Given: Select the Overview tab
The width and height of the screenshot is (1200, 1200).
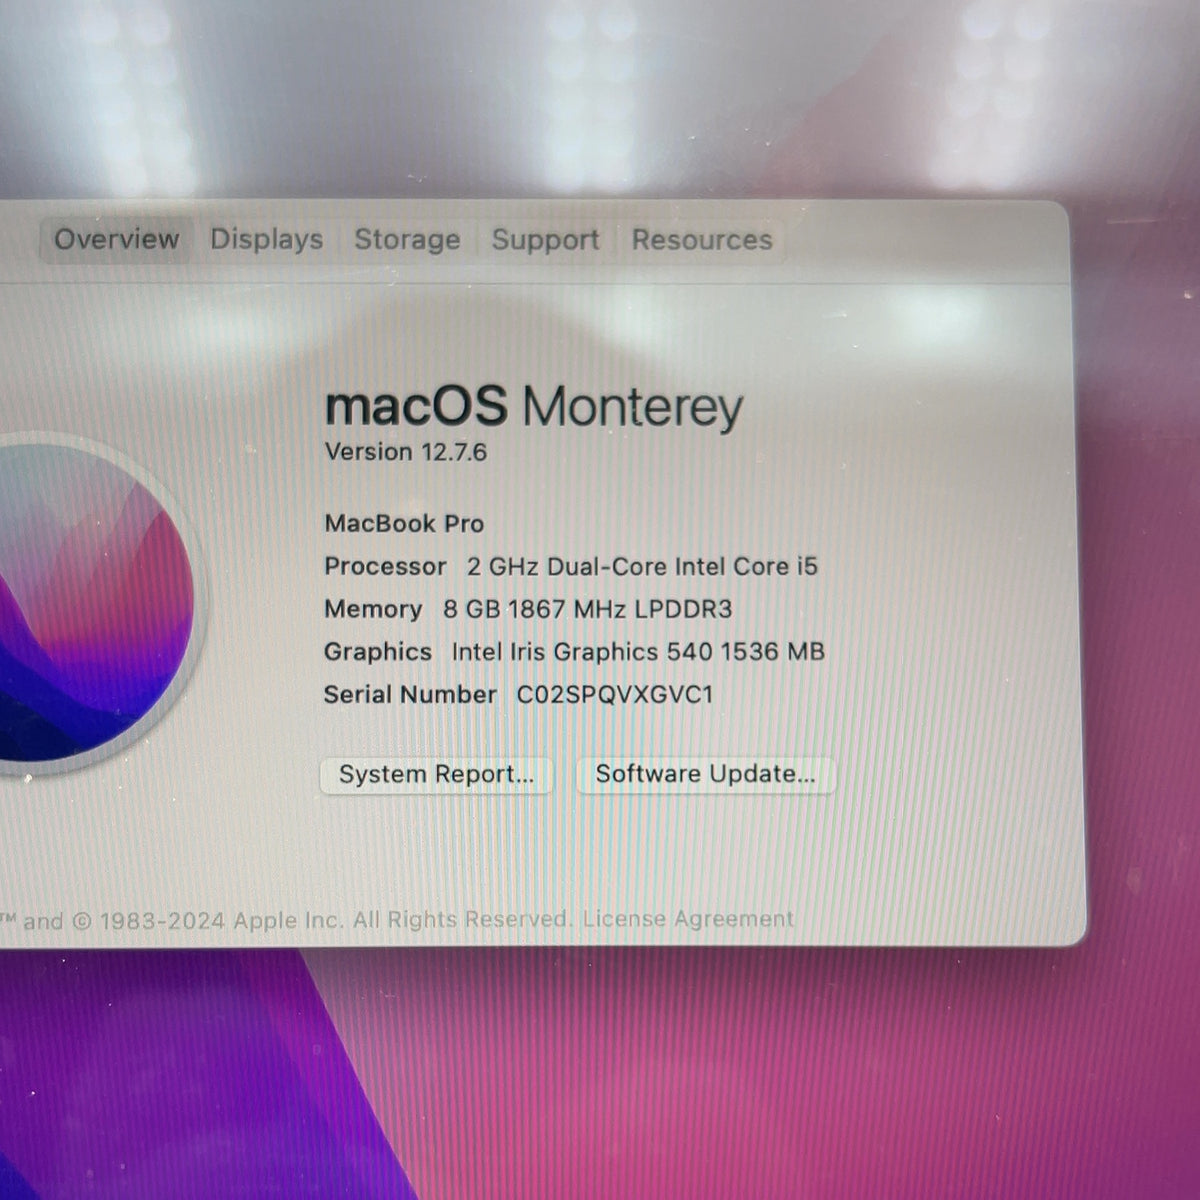Looking at the screenshot, I should [116, 240].
